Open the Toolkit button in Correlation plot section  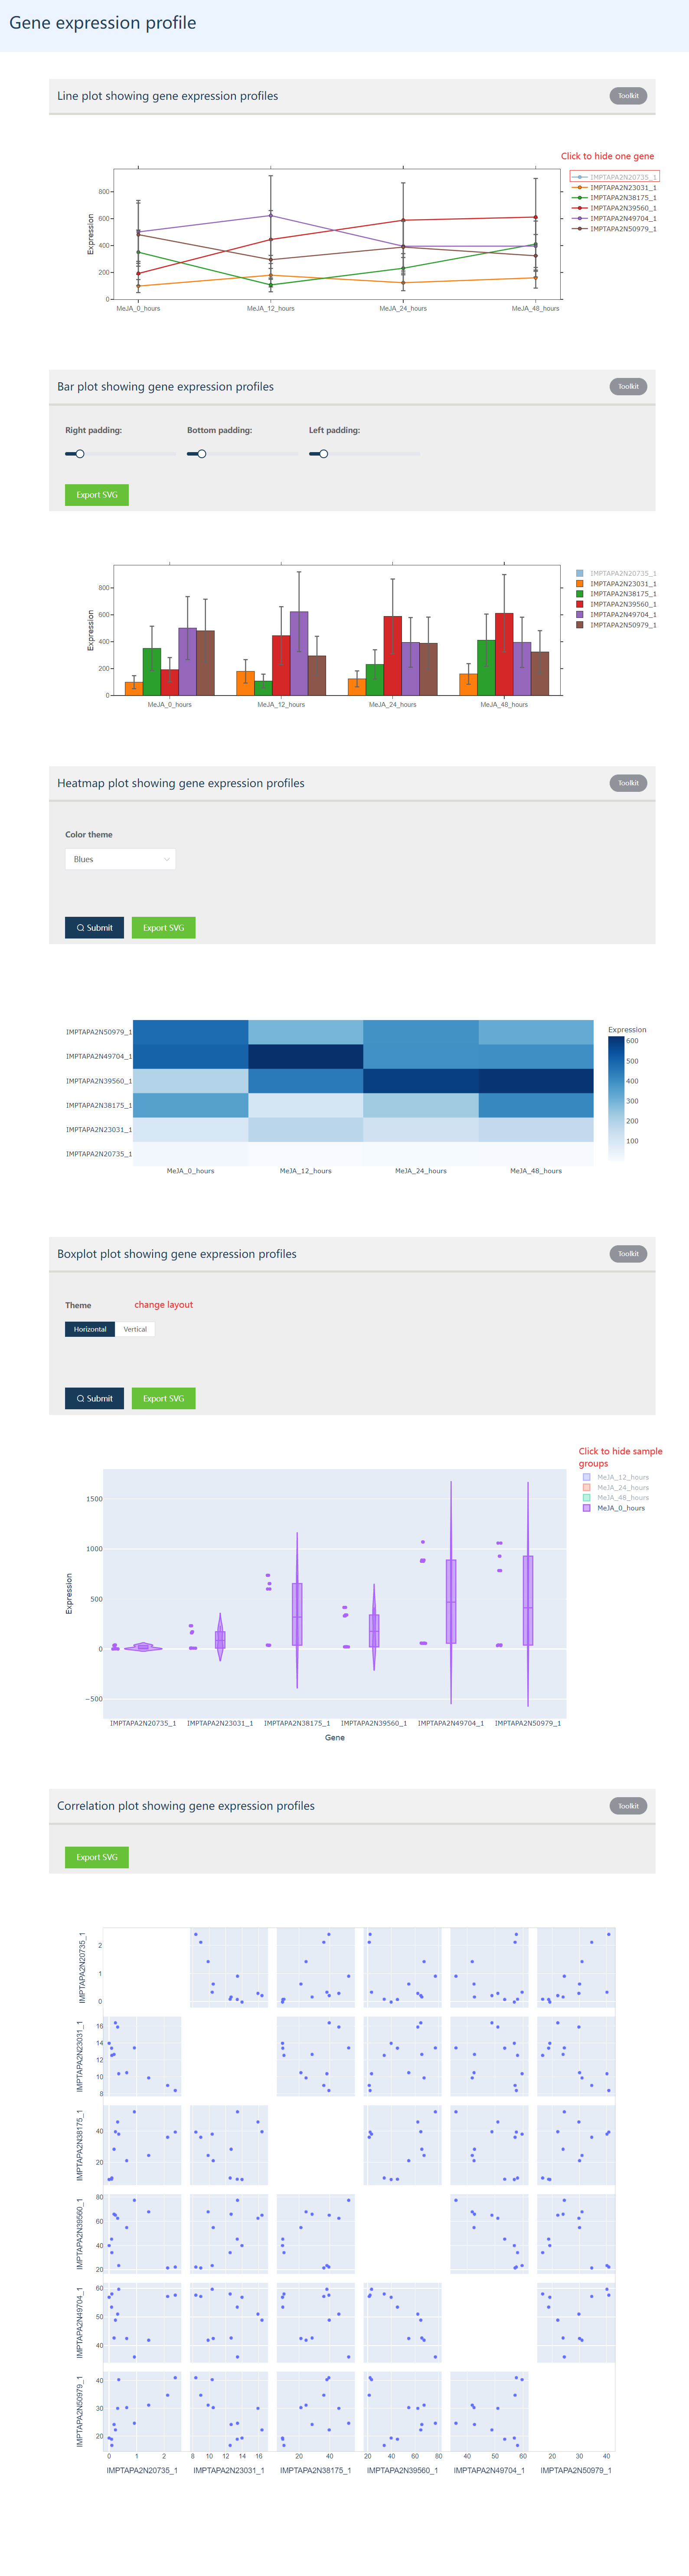pyautogui.click(x=628, y=1805)
